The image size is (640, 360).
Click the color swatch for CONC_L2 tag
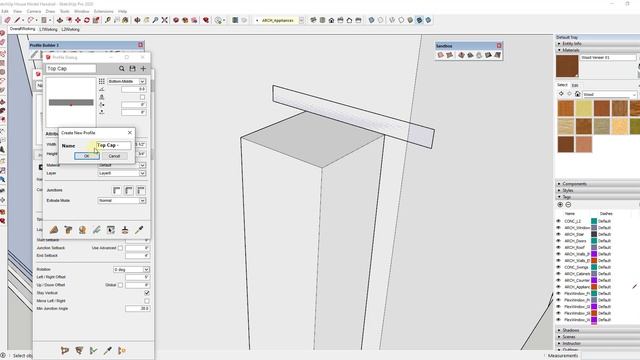tap(594, 221)
